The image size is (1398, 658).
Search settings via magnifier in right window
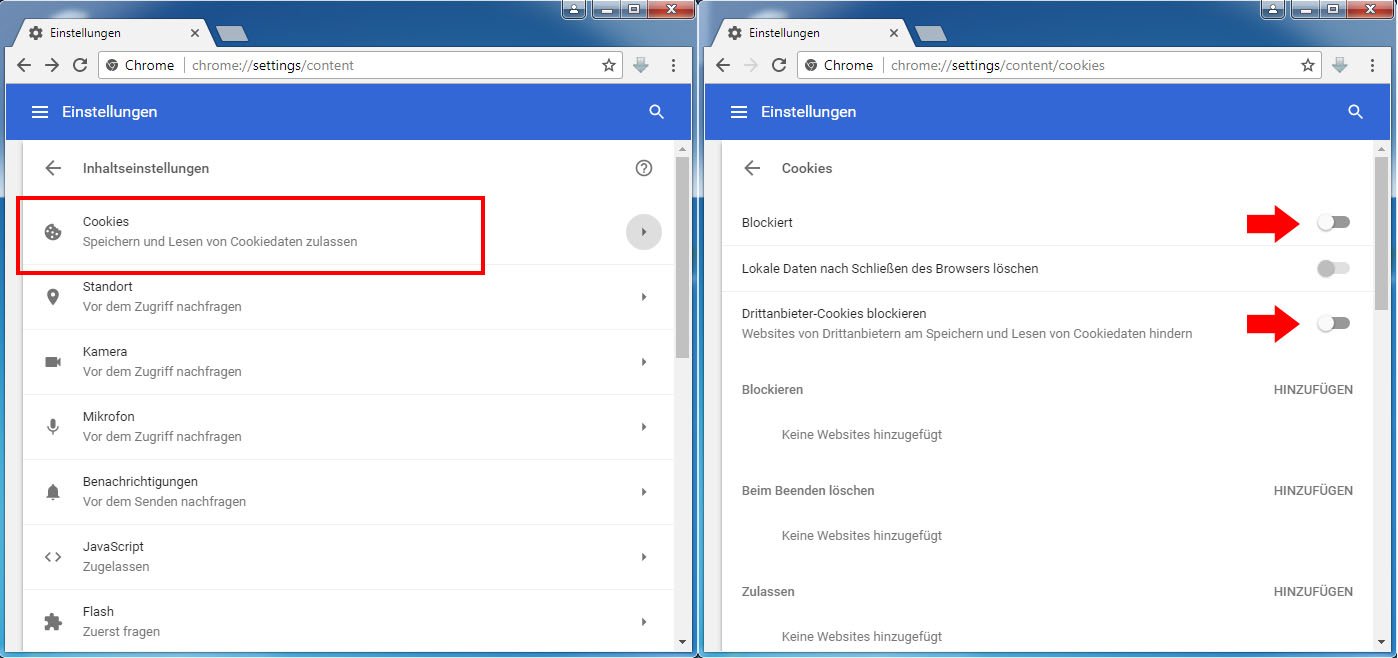1355,112
